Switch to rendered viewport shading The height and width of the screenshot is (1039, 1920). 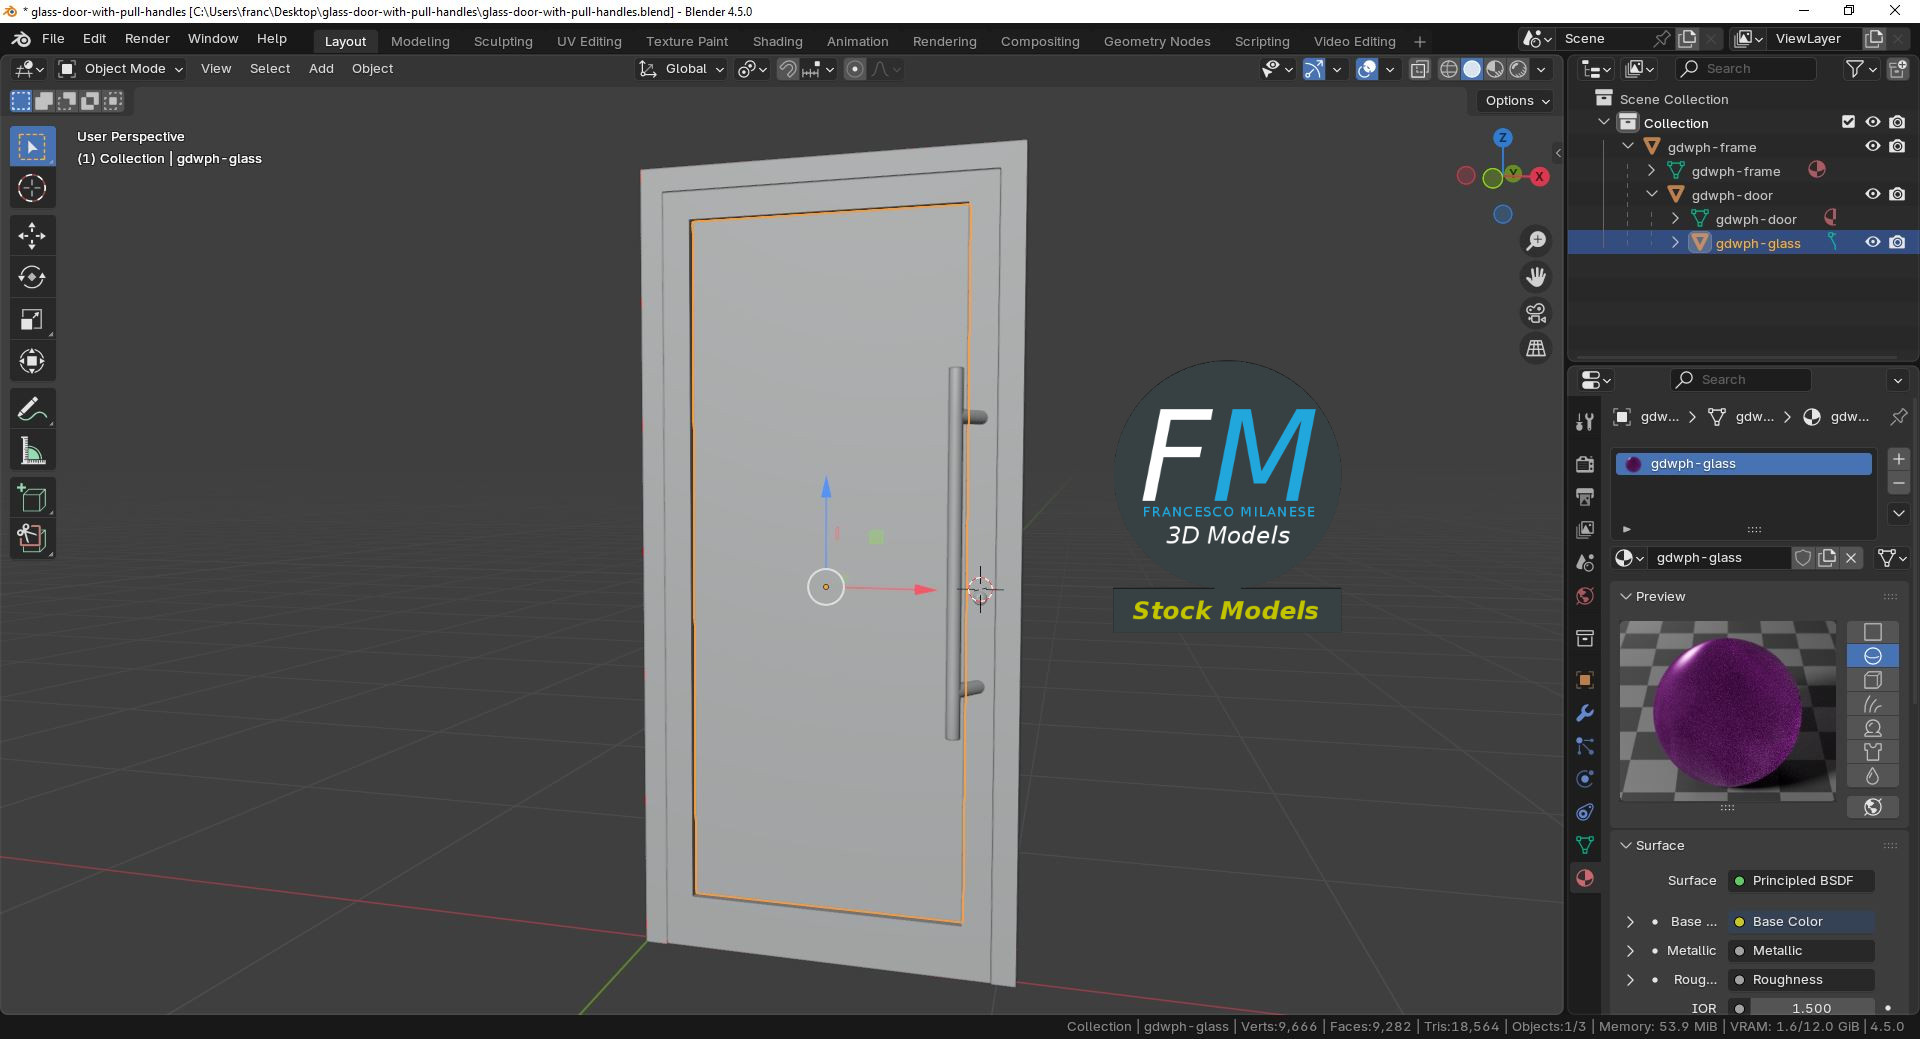(x=1518, y=69)
